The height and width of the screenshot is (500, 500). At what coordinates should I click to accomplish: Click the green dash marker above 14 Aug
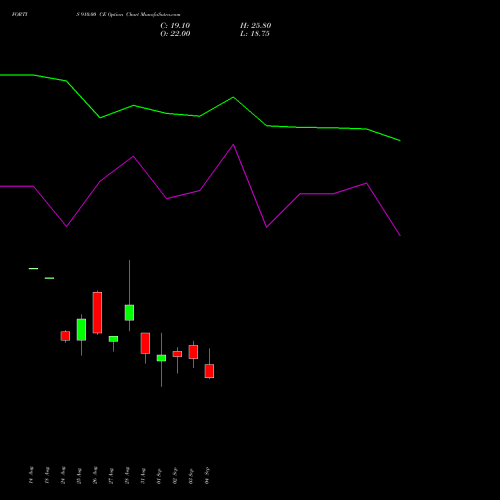33,268
